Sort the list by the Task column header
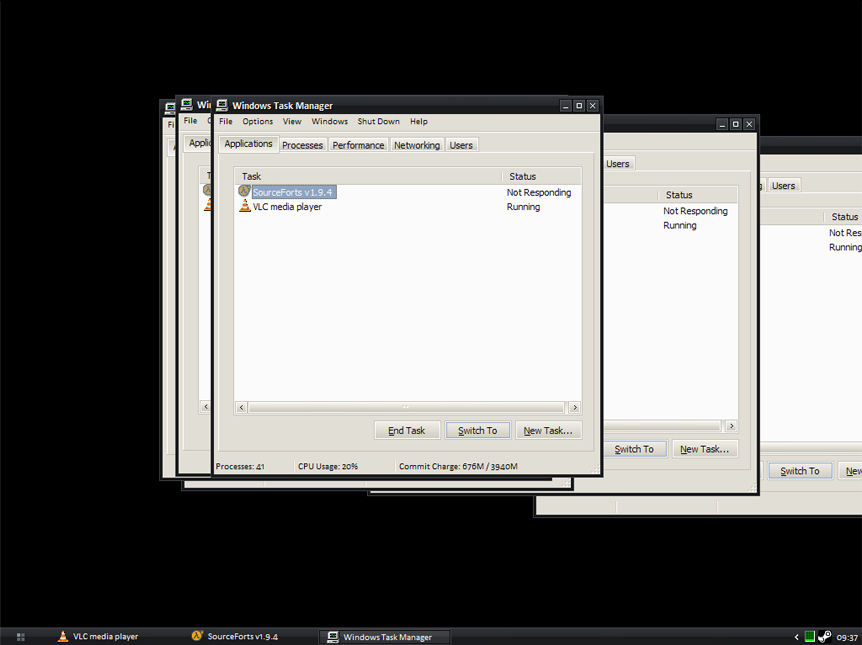This screenshot has height=645, width=862. (368, 176)
